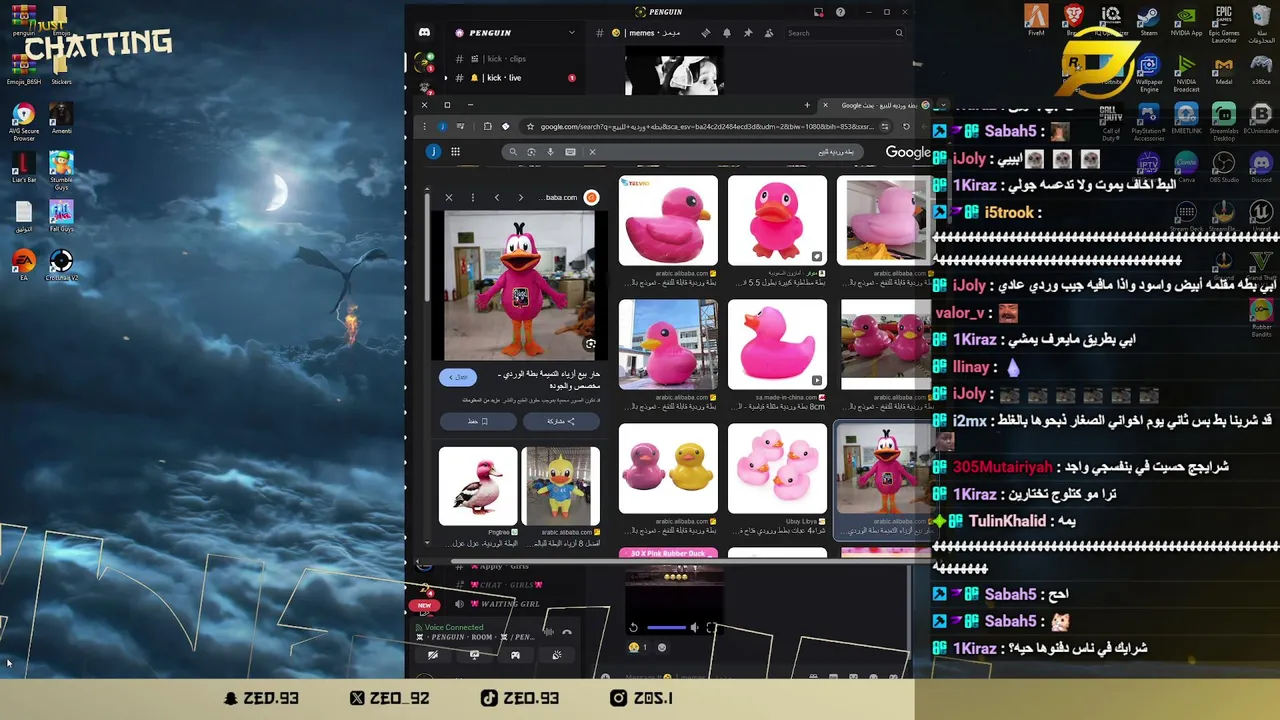The width and height of the screenshot is (1280, 720).
Task: Open the alibaba.com source link in the preview
Action: (x=571, y=198)
